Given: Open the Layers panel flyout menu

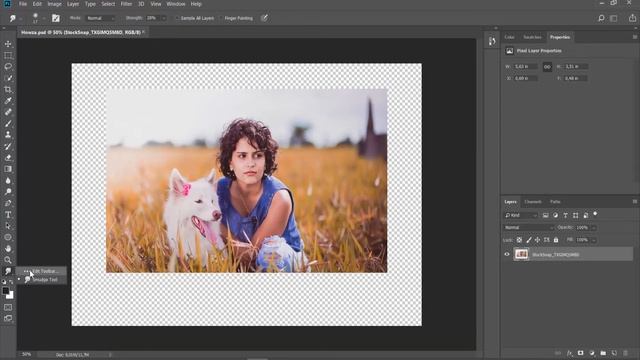Looking at the screenshot, I should coord(635,202).
